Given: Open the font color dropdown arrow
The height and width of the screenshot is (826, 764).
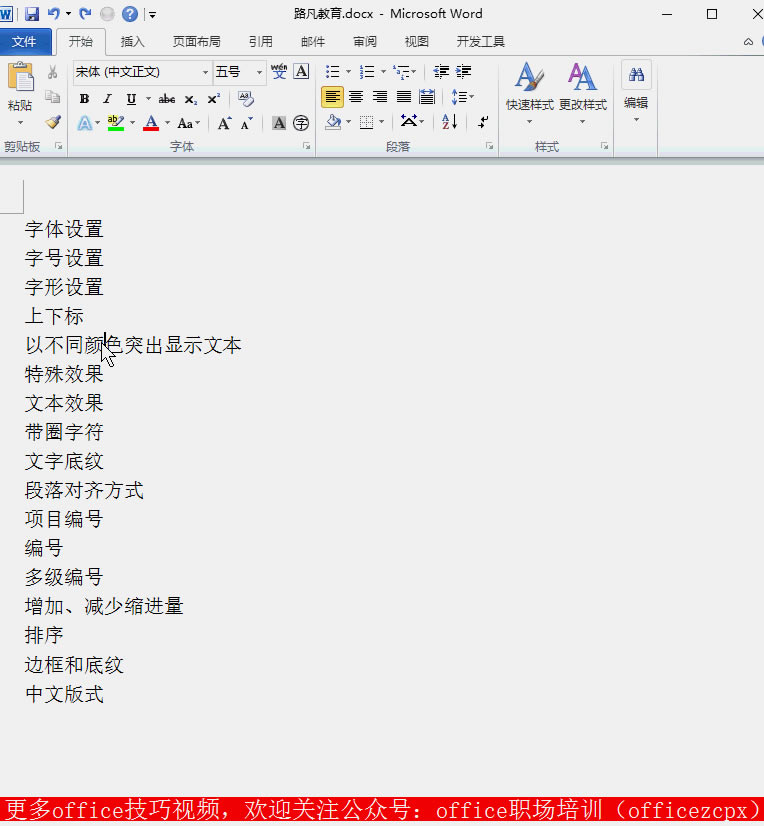Looking at the screenshot, I should coord(168,123).
